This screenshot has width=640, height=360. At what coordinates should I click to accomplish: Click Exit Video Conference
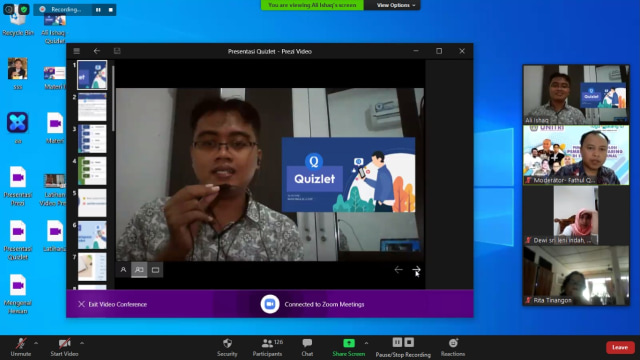tap(113, 304)
